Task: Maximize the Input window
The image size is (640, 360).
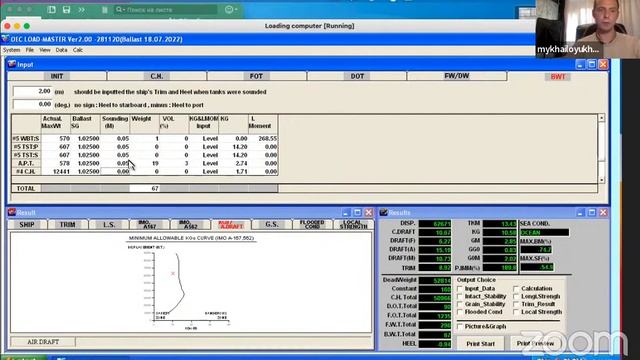Action: pyautogui.click(x=592, y=64)
